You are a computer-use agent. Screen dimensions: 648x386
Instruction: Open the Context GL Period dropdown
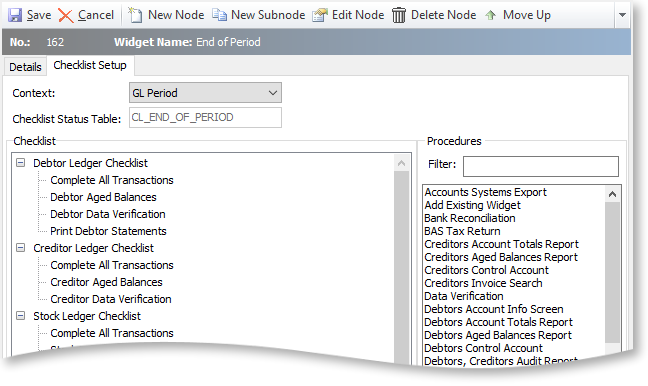pos(205,93)
